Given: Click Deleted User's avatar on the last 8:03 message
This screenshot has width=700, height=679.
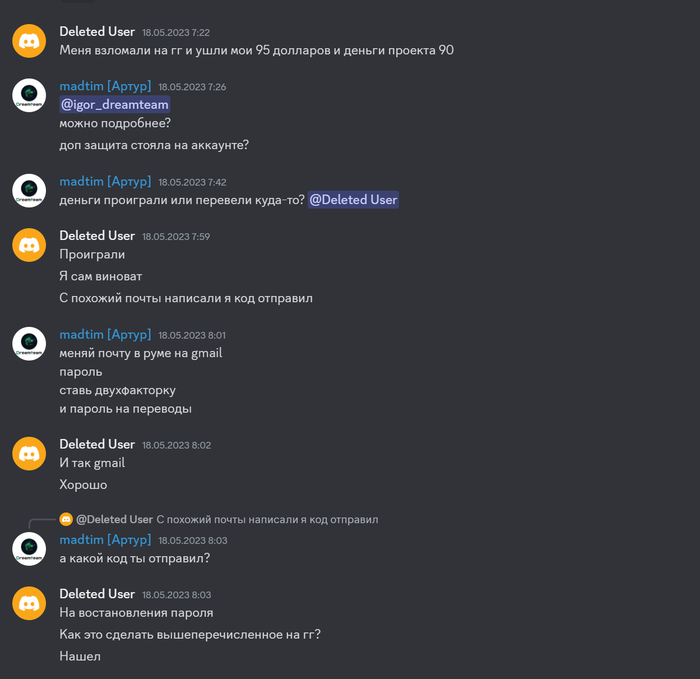Looking at the screenshot, I should (x=29, y=603).
